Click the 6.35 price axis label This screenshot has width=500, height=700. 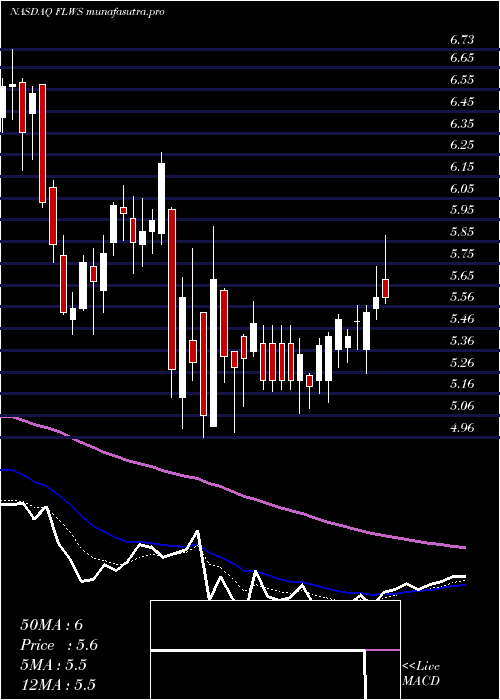coord(462,123)
